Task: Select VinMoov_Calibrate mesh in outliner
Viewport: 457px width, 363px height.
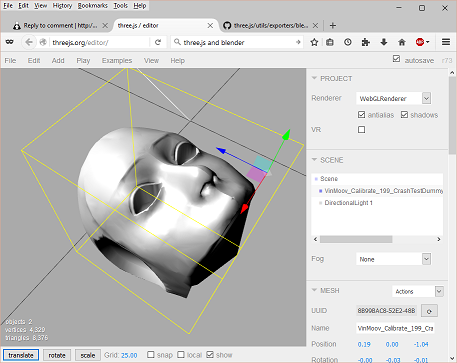Action: pyautogui.click(x=377, y=191)
